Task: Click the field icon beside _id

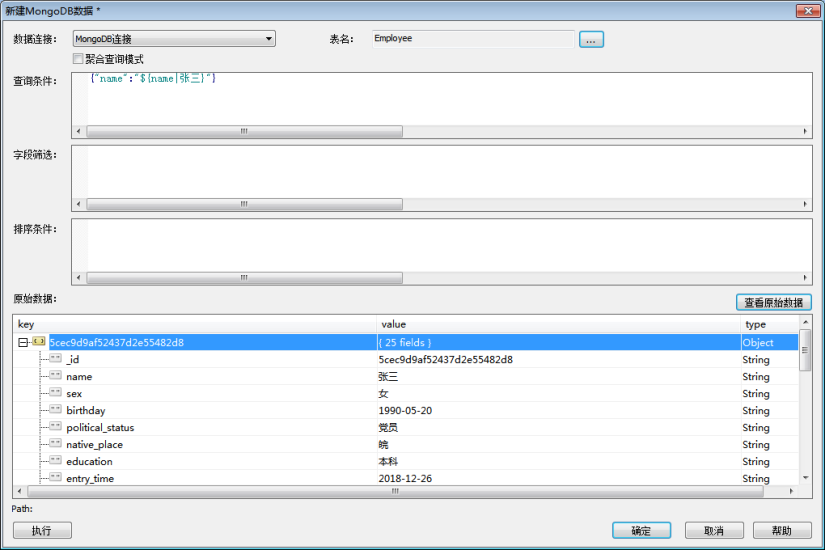Action: [x=55, y=359]
